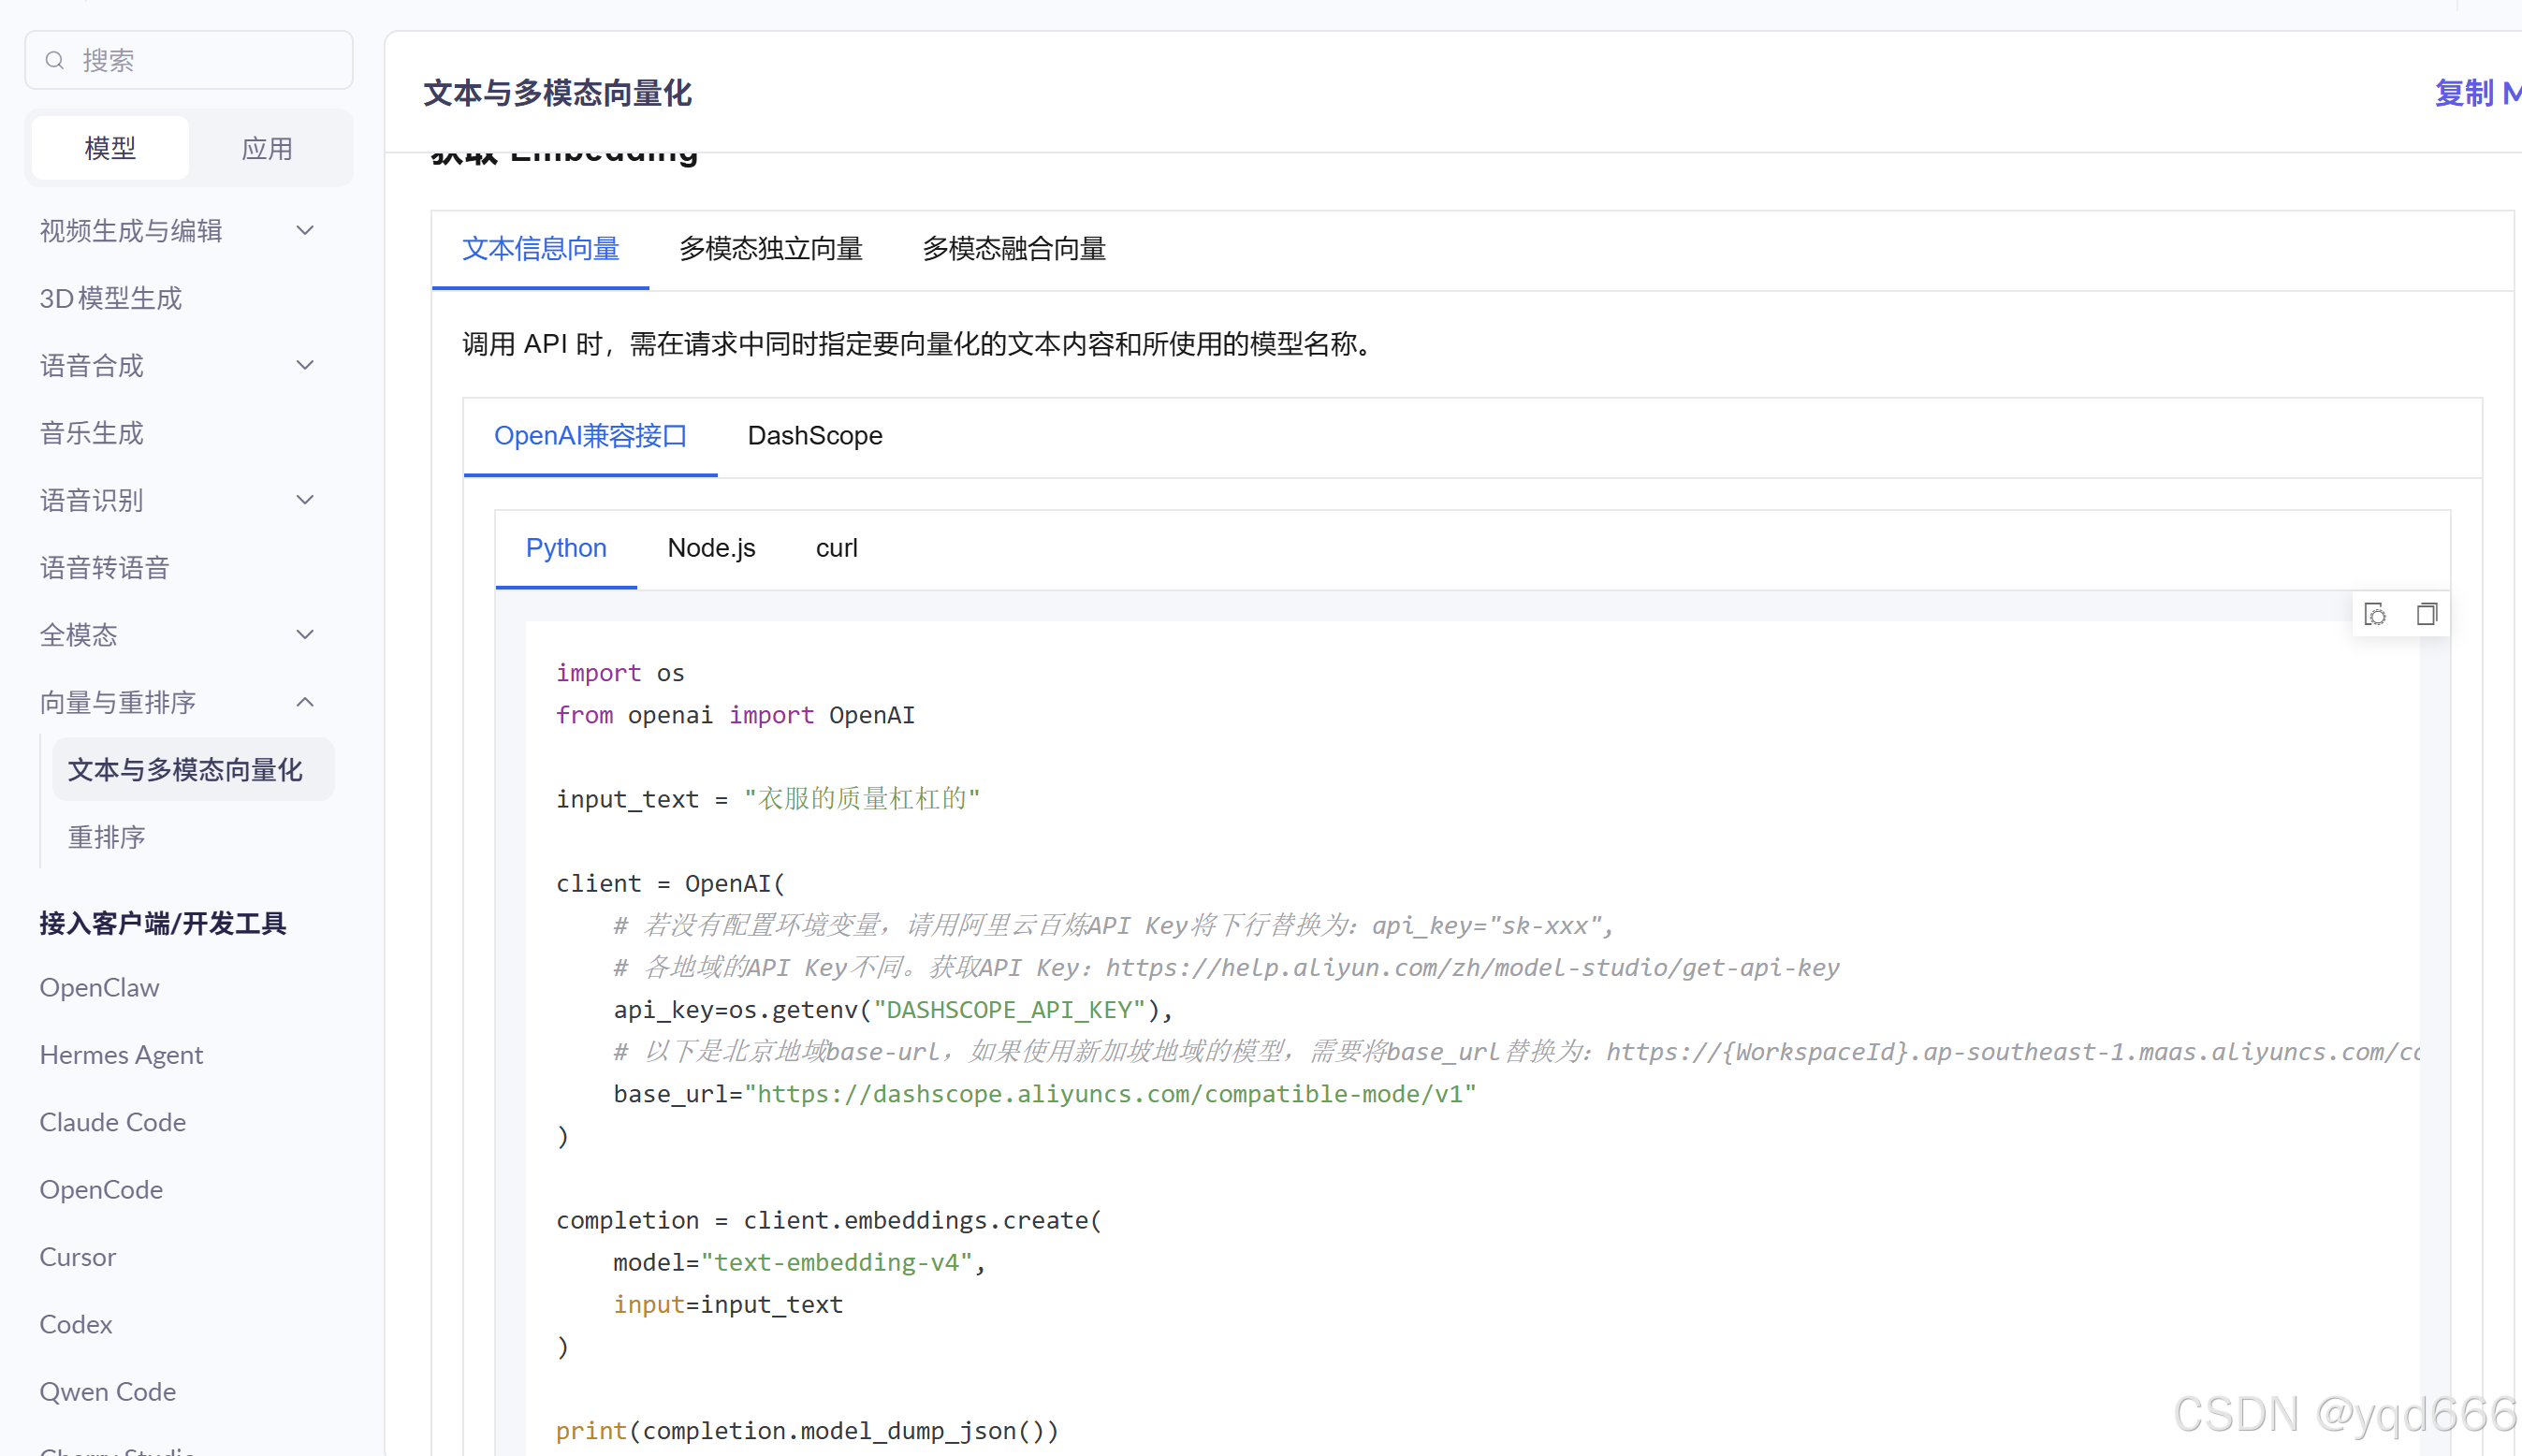Click the help.aliyun.com get-api-key comment line
Viewport: 2522px width, 1456px height.
(1226, 968)
